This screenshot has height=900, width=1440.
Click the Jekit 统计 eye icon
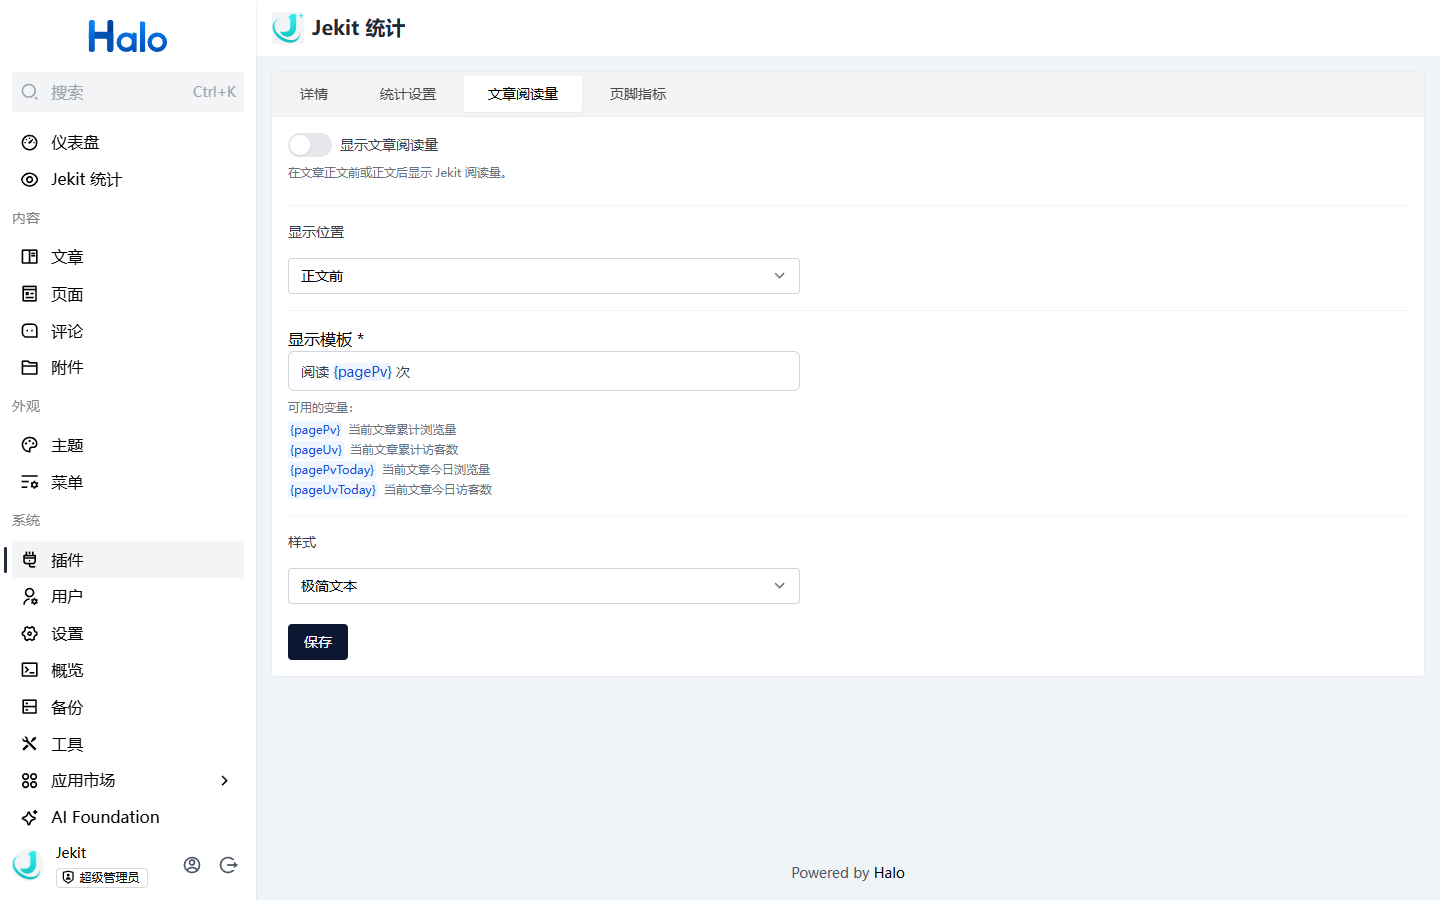tap(30, 180)
